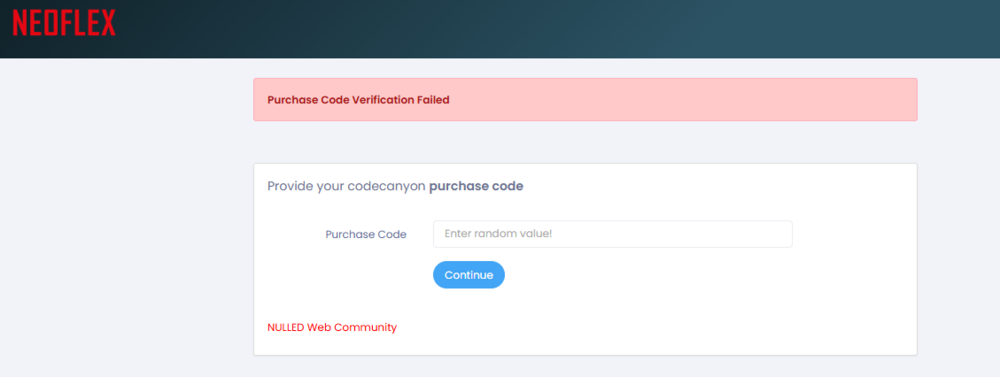
Task: Submit the purchase code with Continue
Action: coord(469,275)
